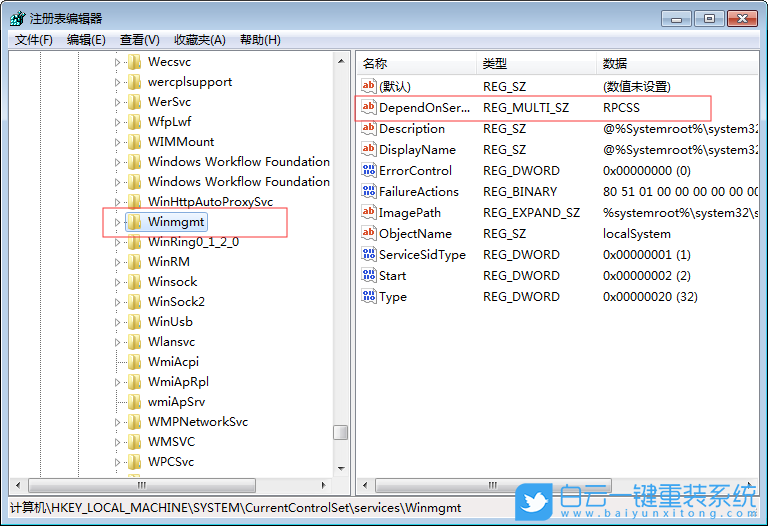Open the 编辑(E) menu

pos(86,40)
